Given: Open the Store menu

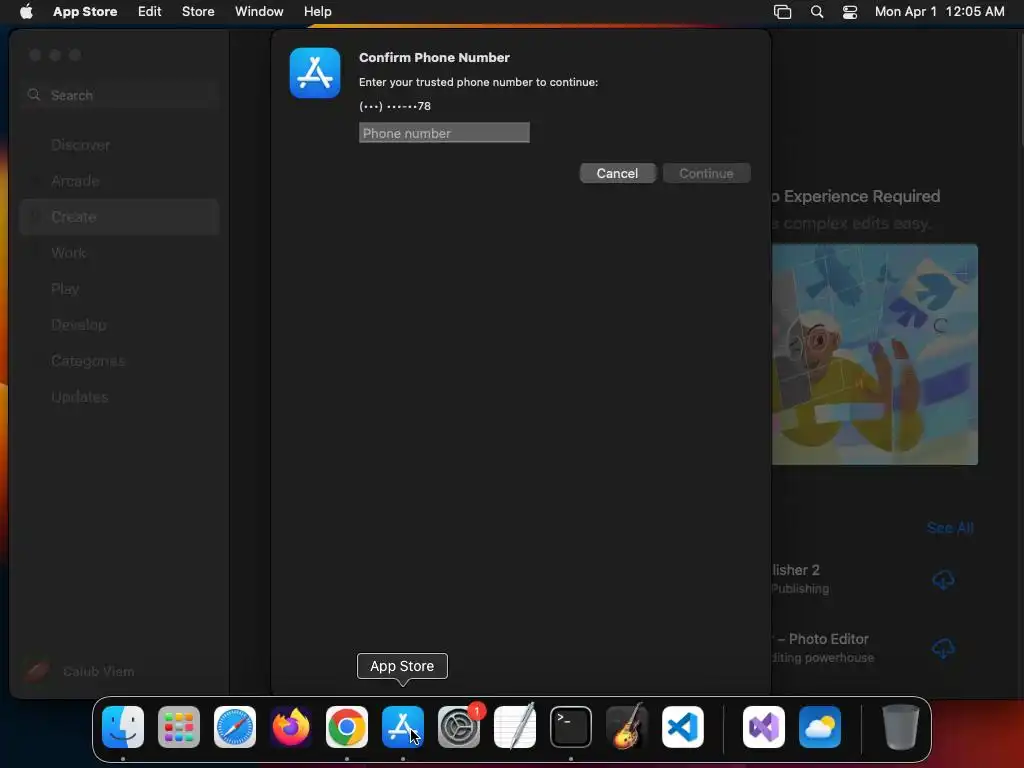Looking at the screenshot, I should click(198, 11).
